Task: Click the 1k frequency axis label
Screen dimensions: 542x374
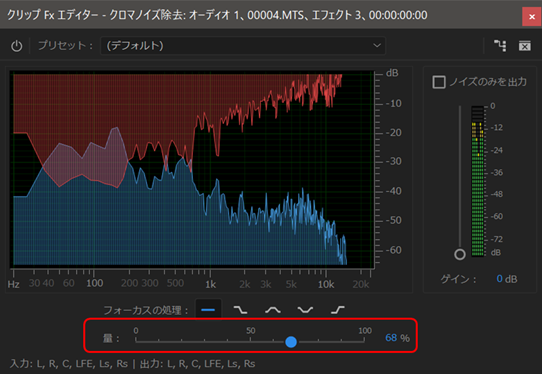Action: pos(211,284)
